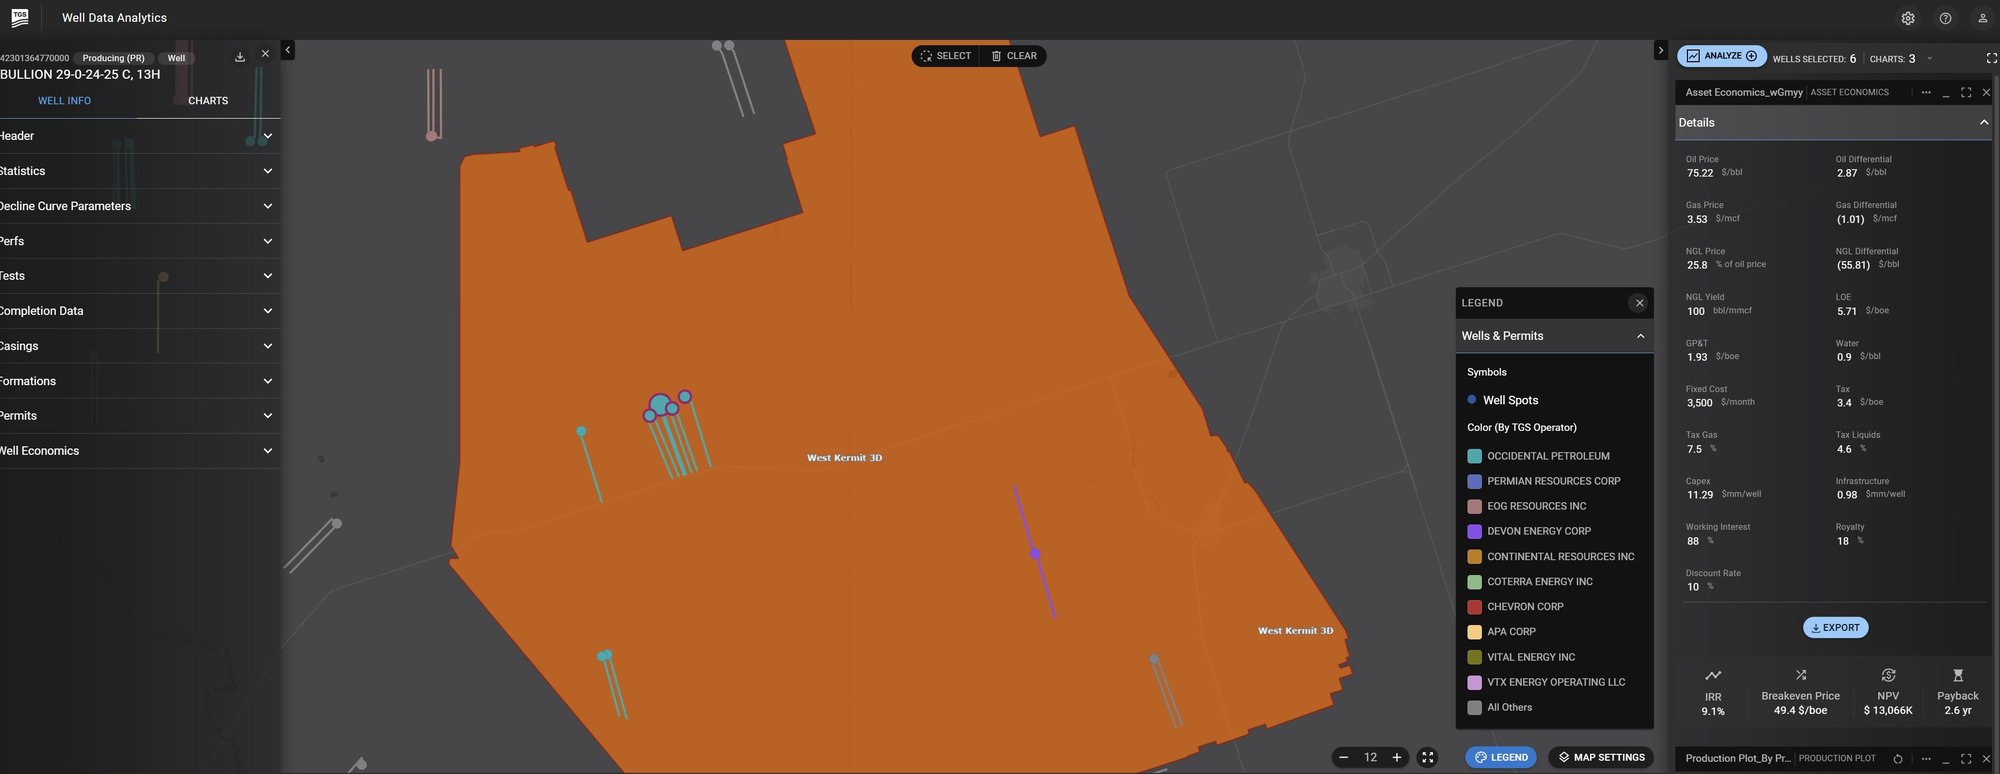The image size is (2000, 774).
Task: Refresh the Production Plot chart
Action: click(x=1898, y=759)
